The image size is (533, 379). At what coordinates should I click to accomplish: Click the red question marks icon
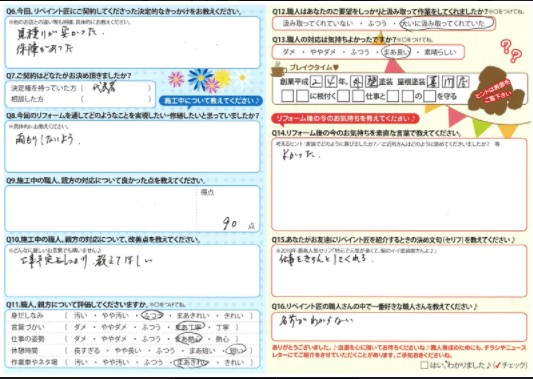point(511,50)
